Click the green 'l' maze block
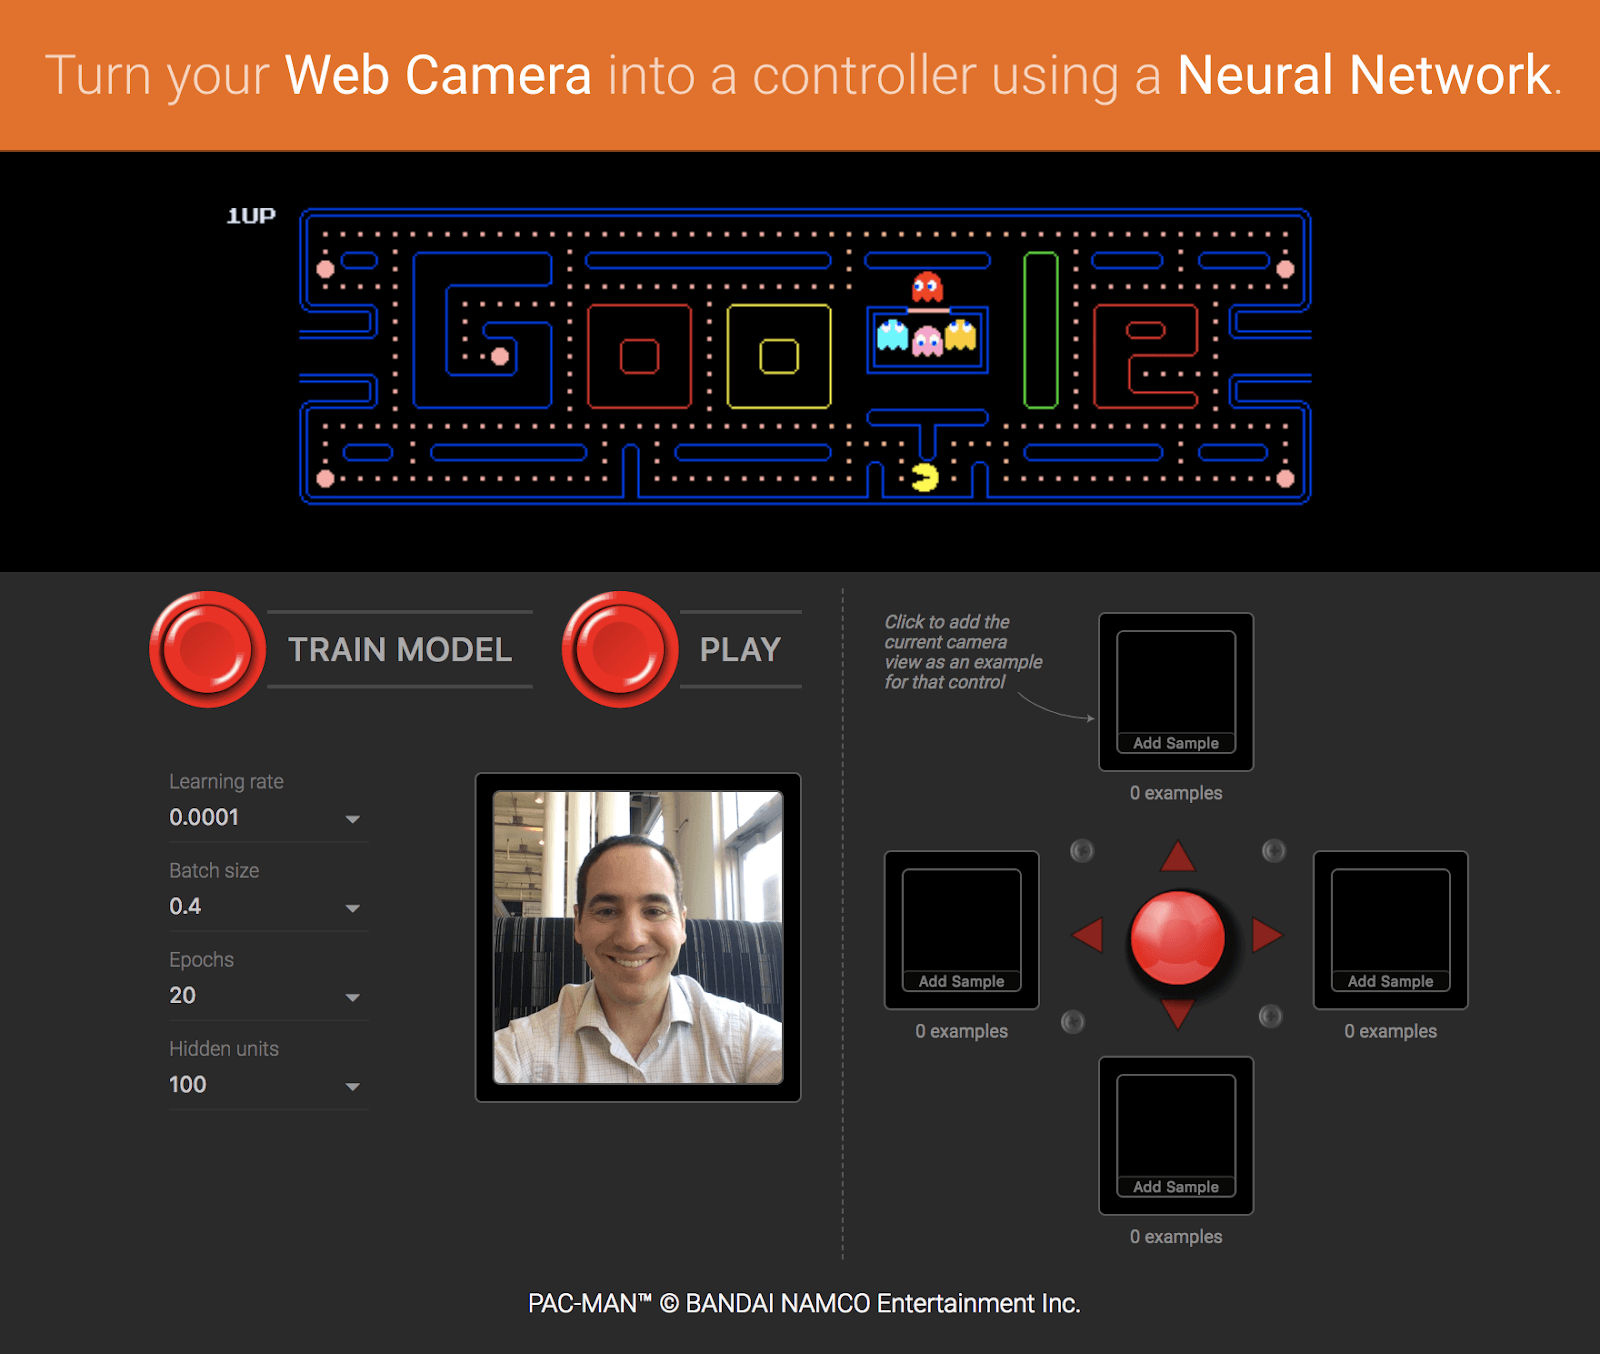Screen dimensions: 1600x1354 tap(1040, 330)
